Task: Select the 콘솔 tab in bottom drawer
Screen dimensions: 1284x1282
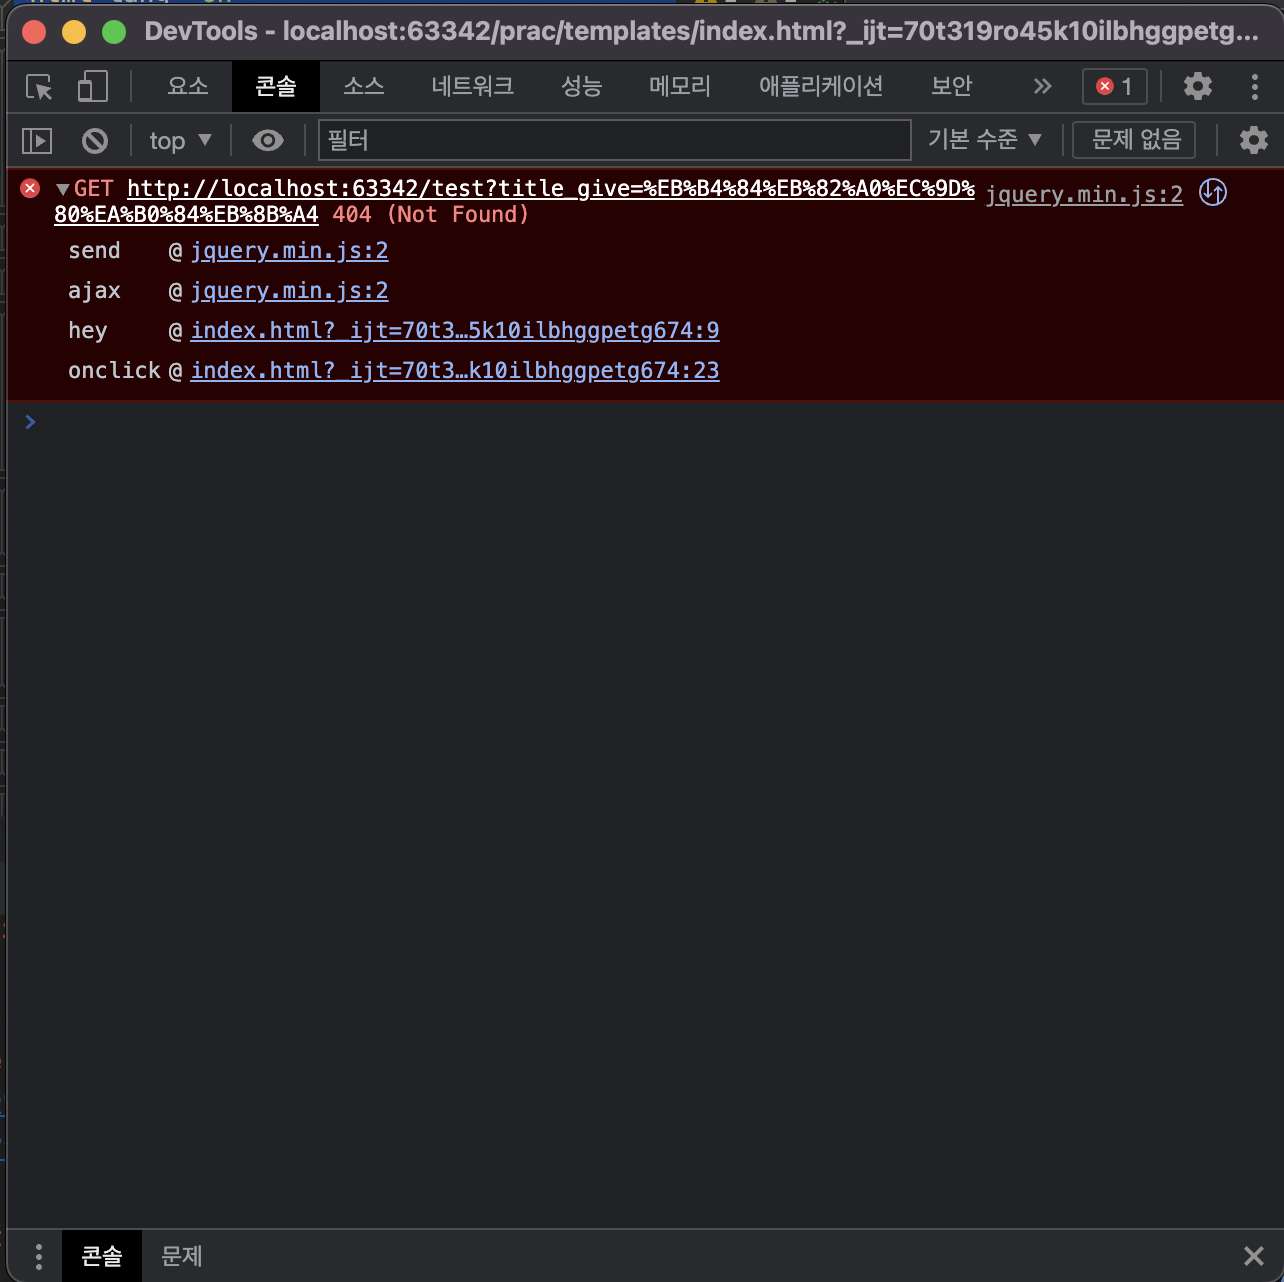Action: coord(102,1256)
